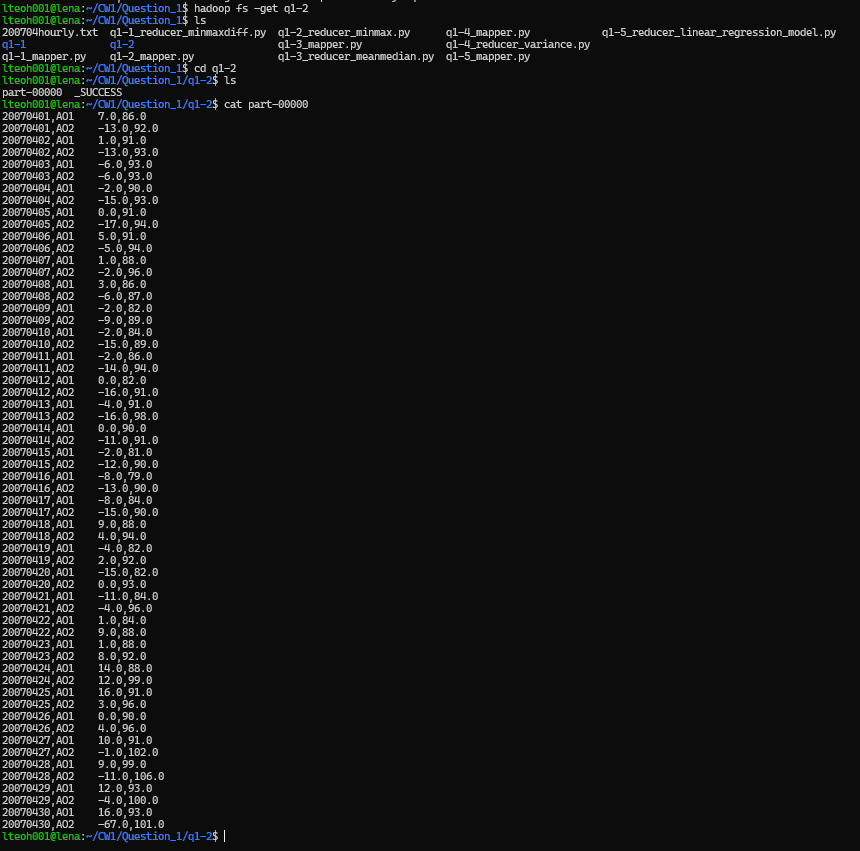Image resolution: width=860 pixels, height=851 pixels.
Task: Select the row 20070412,A01 0.0,82.0
Action: pos(74,381)
